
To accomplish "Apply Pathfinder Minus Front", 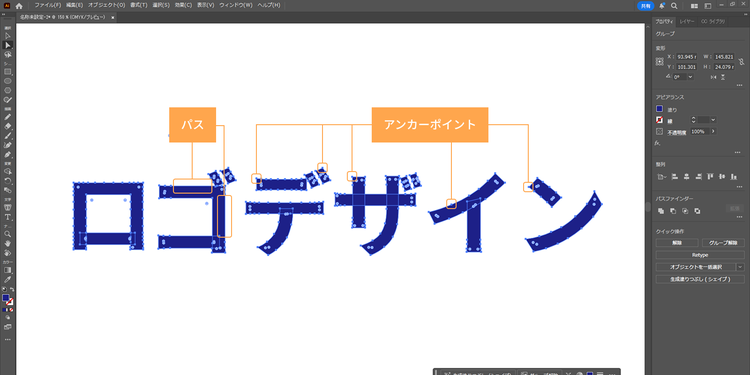I will pos(673,210).
